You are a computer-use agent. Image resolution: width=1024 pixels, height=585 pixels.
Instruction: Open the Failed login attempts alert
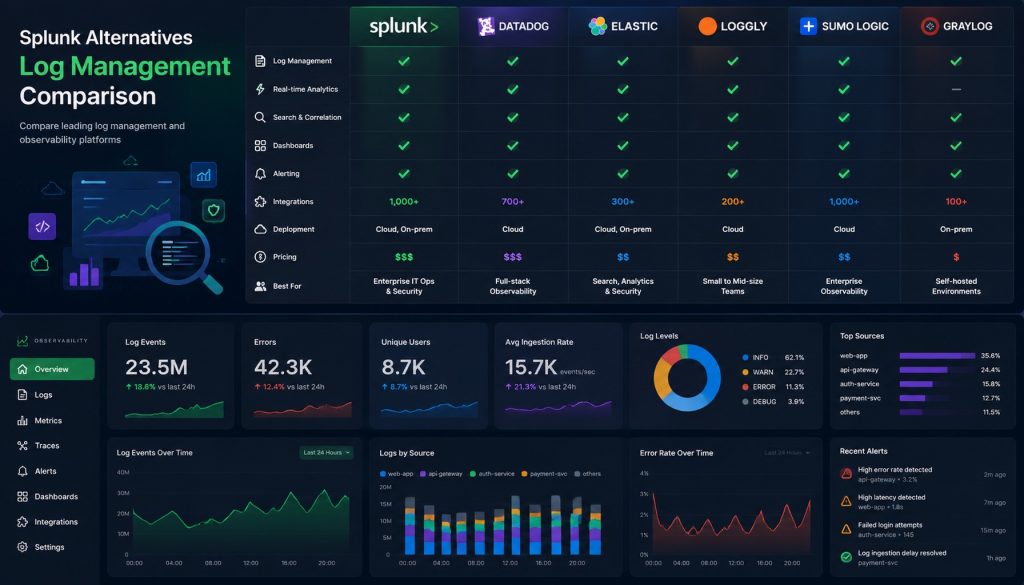pyautogui.click(x=923, y=530)
